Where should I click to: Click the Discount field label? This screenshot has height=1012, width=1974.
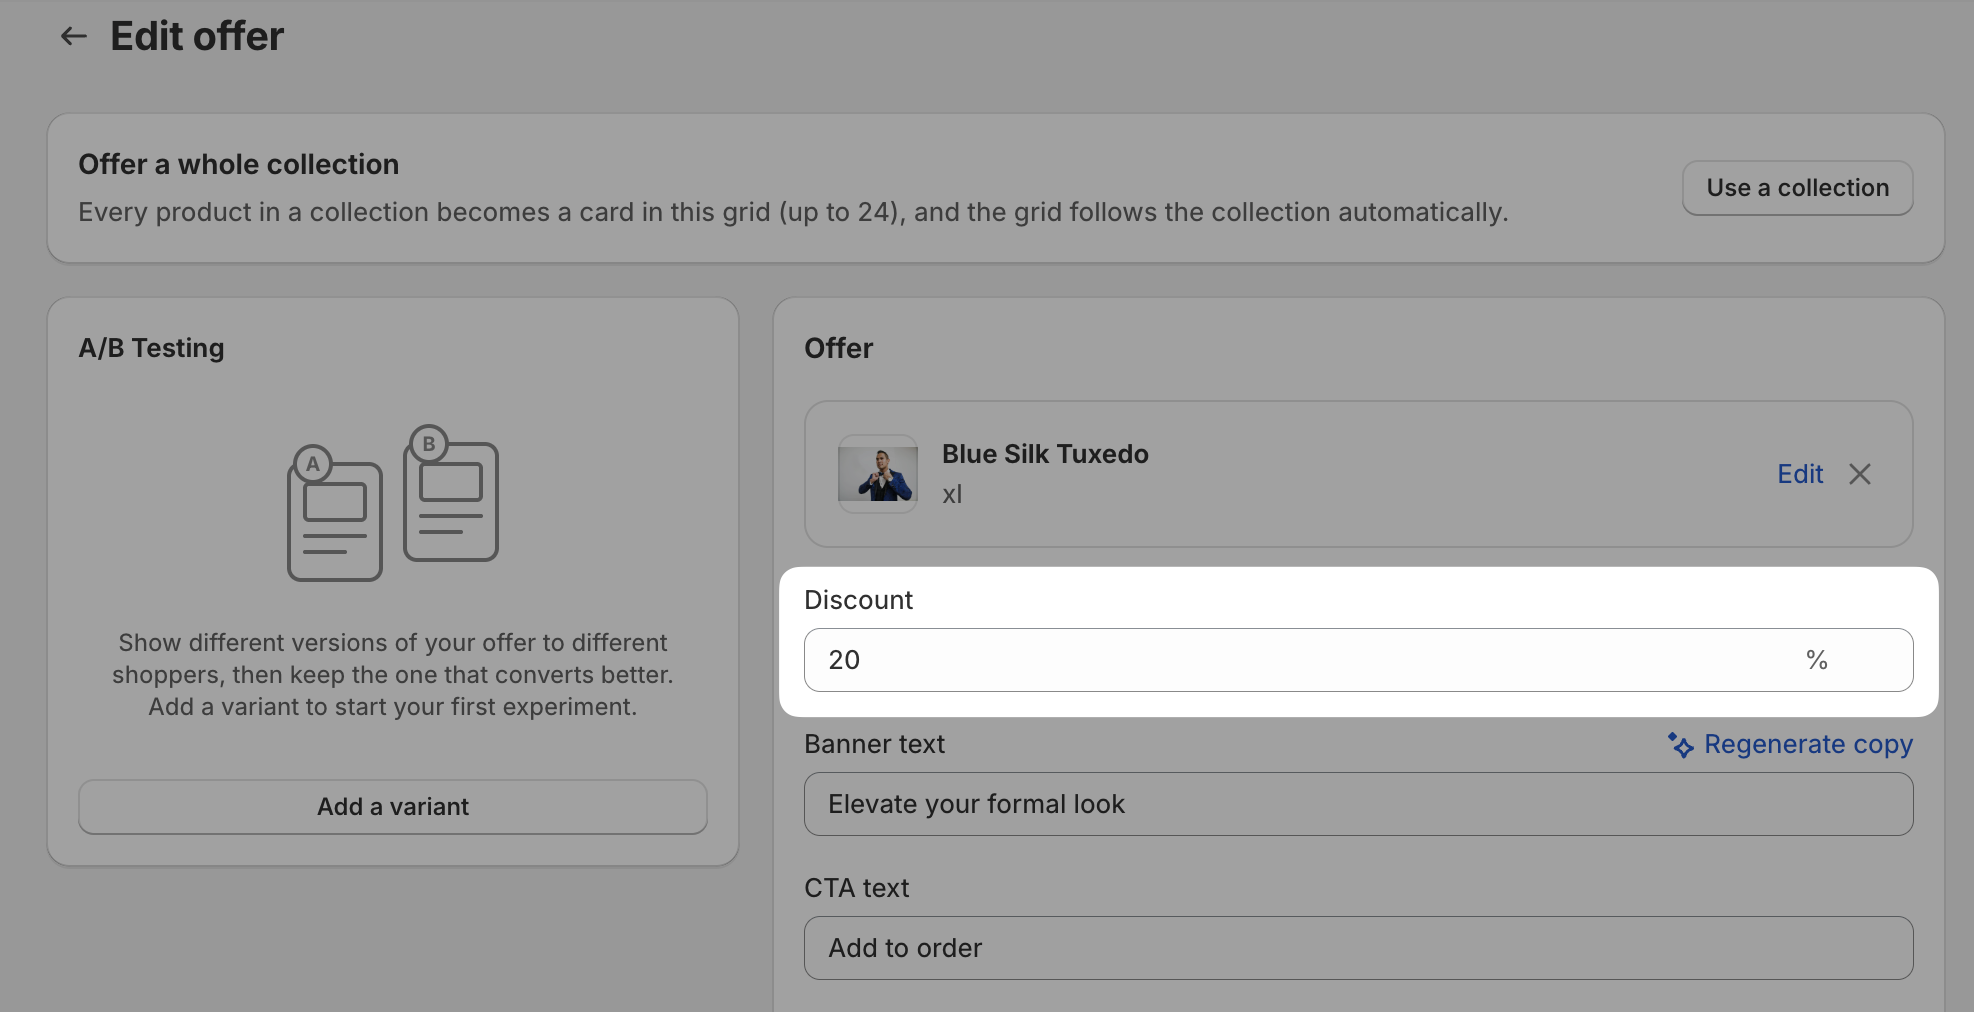tap(859, 600)
